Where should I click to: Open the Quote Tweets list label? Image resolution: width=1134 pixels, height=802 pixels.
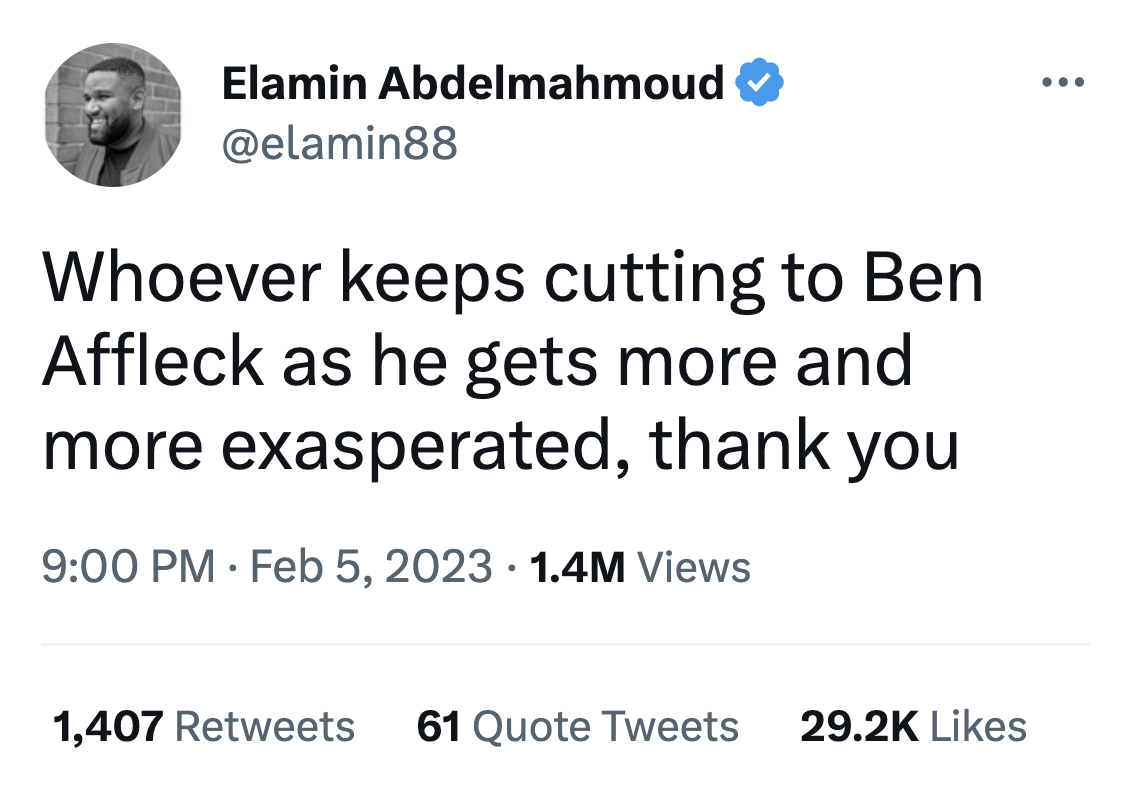click(x=605, y=726)
